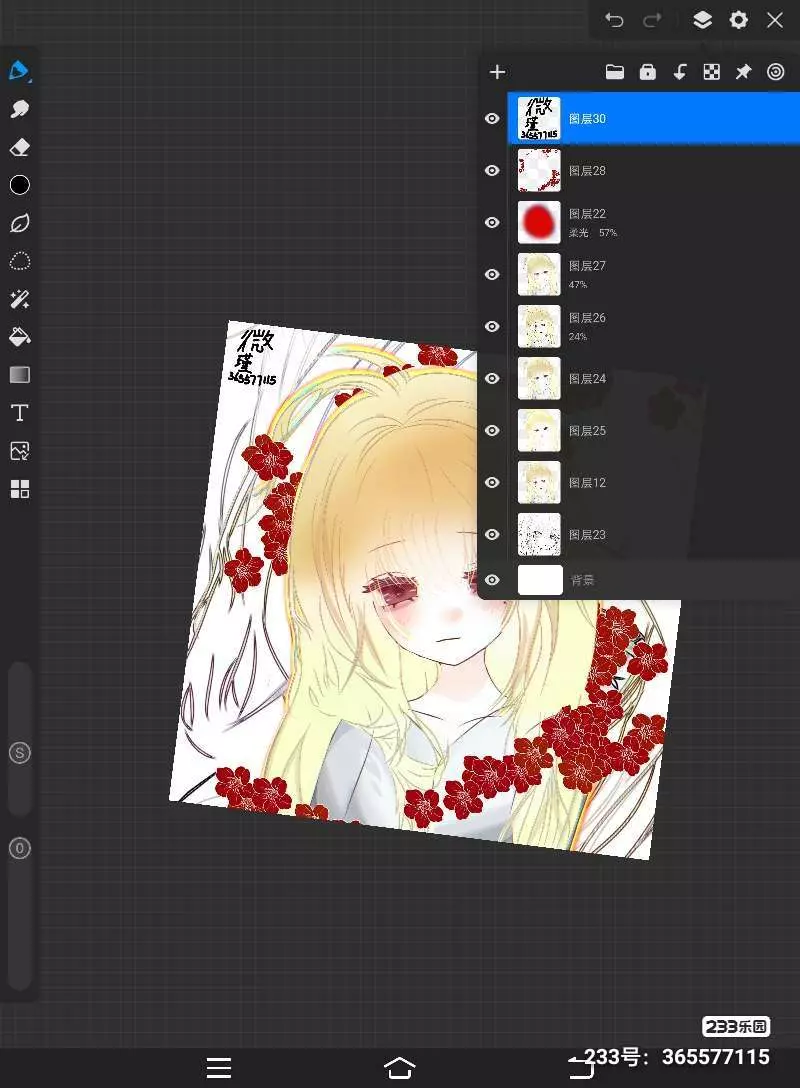Activate the Magic Wand tool
This screenshot has width=800, height=1088.
coord(20,299)
